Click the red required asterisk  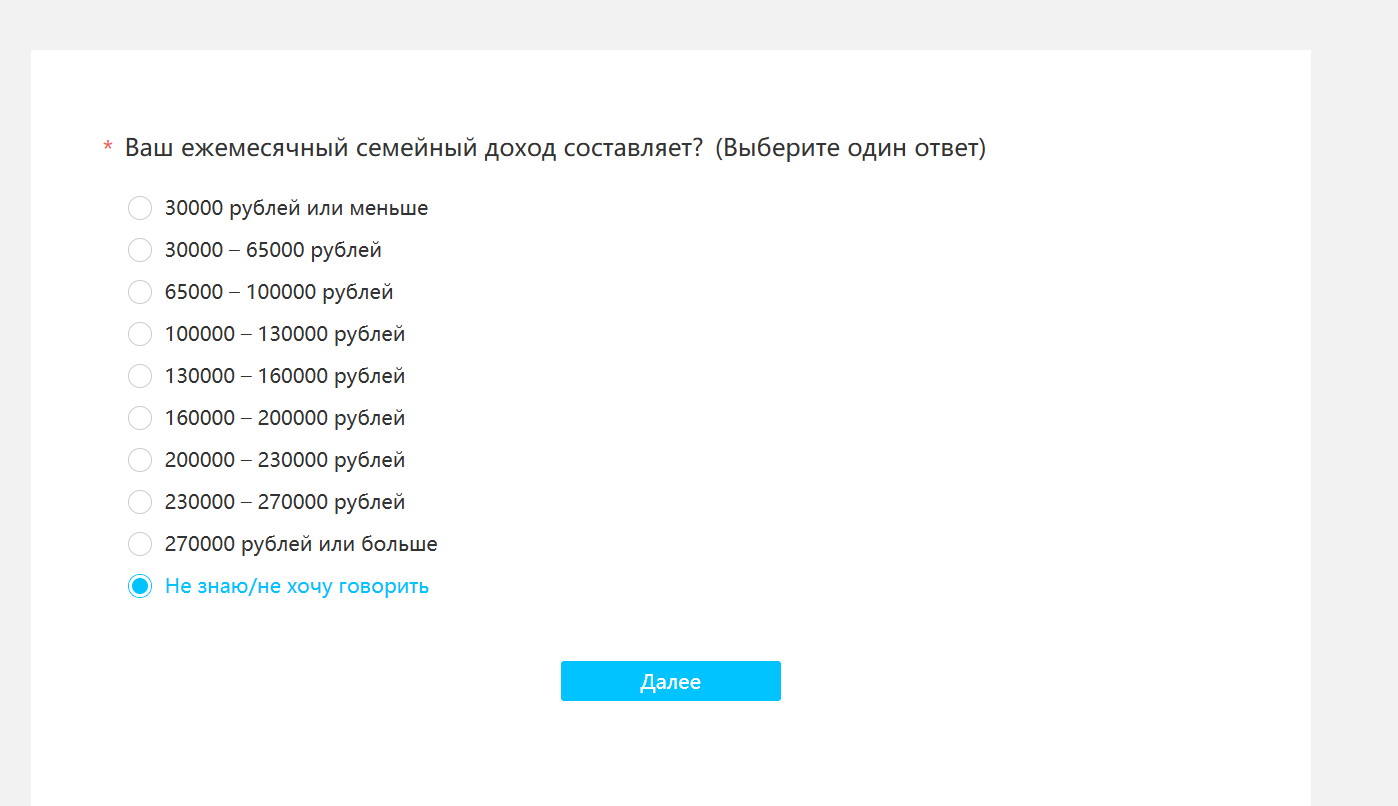(108, 148)
